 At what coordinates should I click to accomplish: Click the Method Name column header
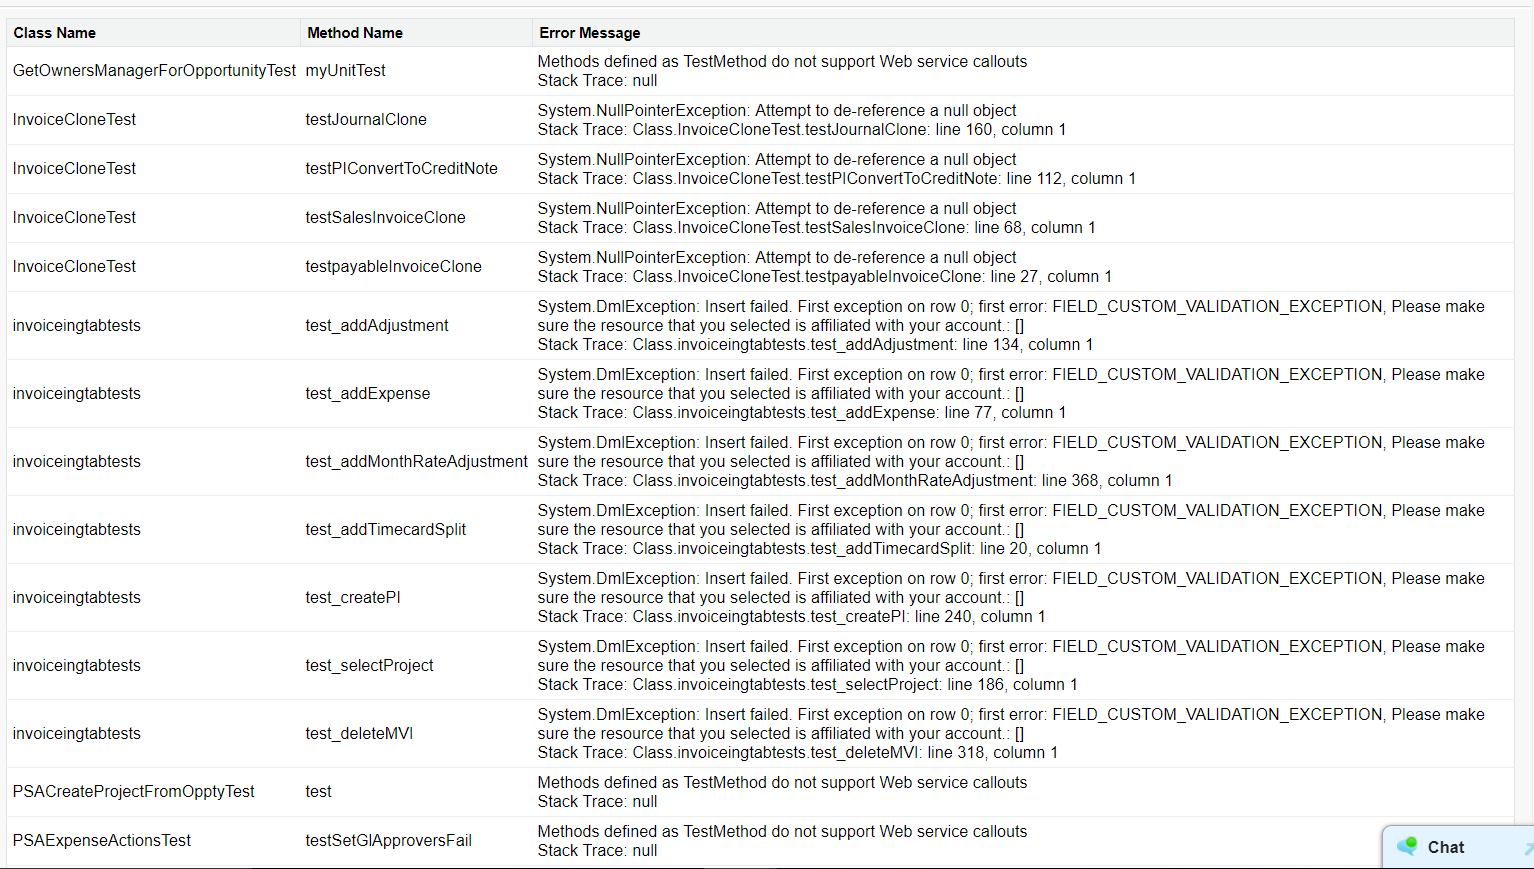[355, 33]
